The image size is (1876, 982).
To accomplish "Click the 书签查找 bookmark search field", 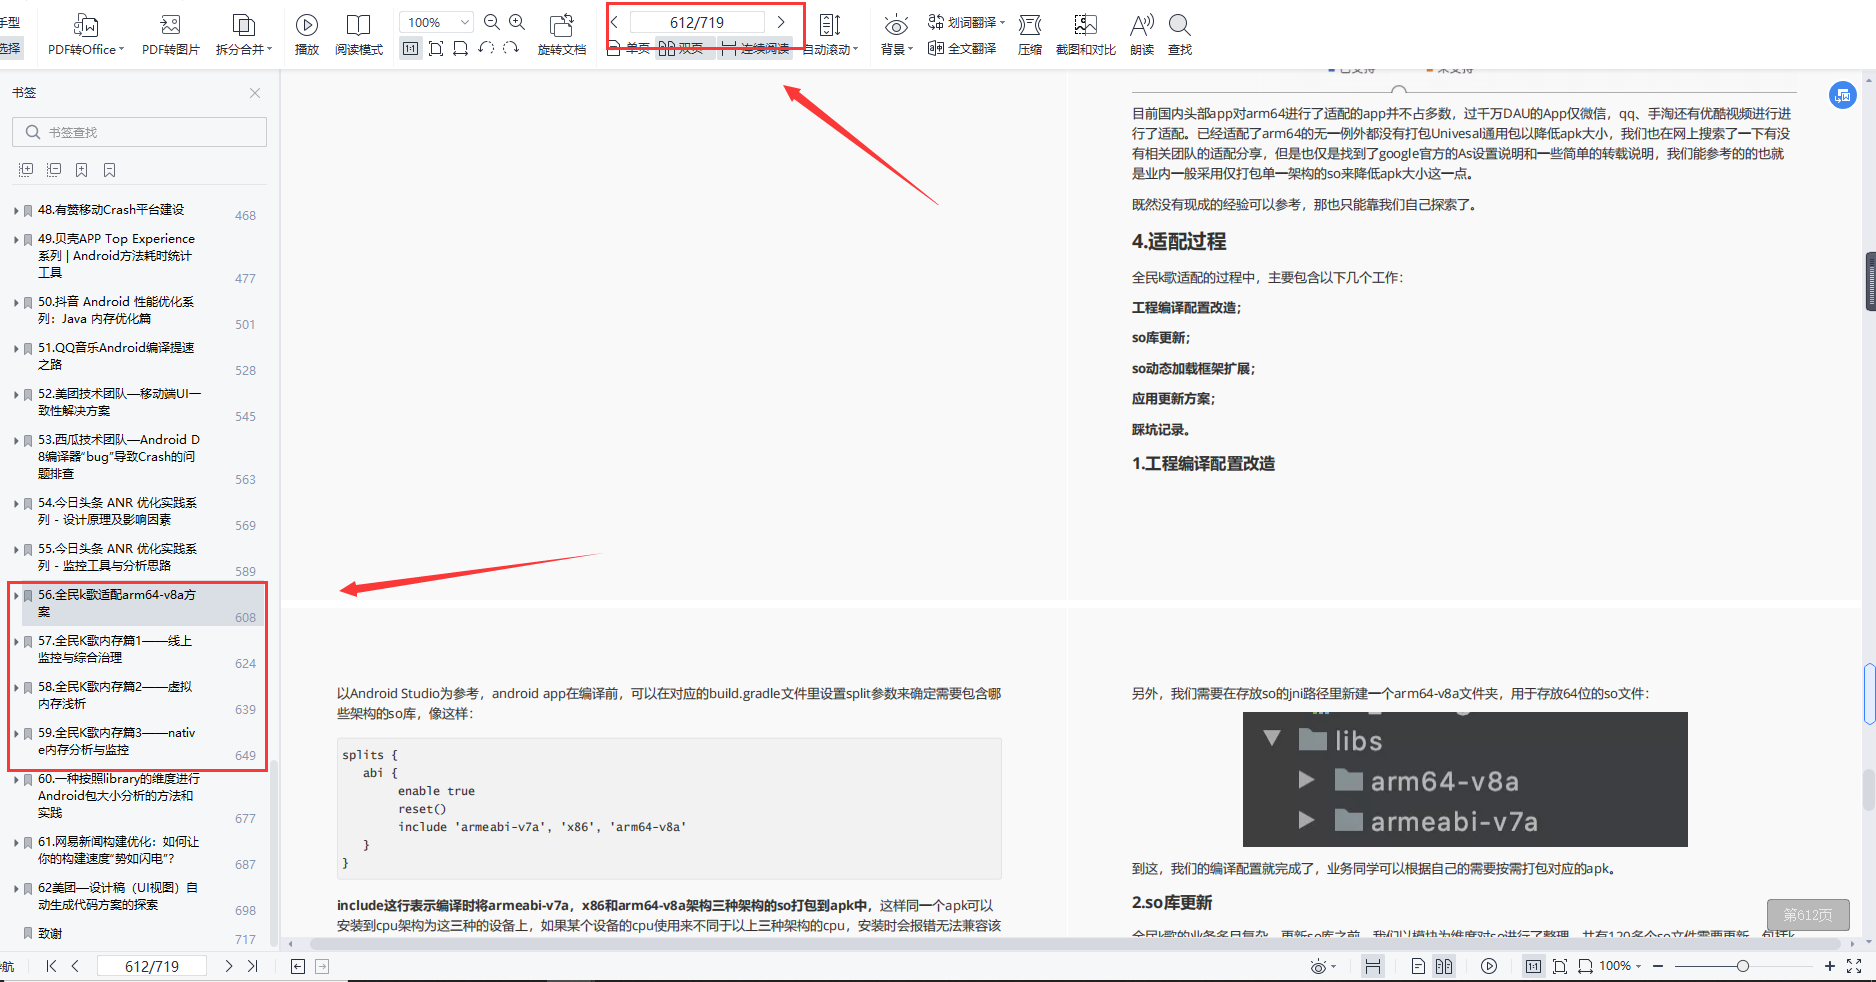I will coord(139,132).
